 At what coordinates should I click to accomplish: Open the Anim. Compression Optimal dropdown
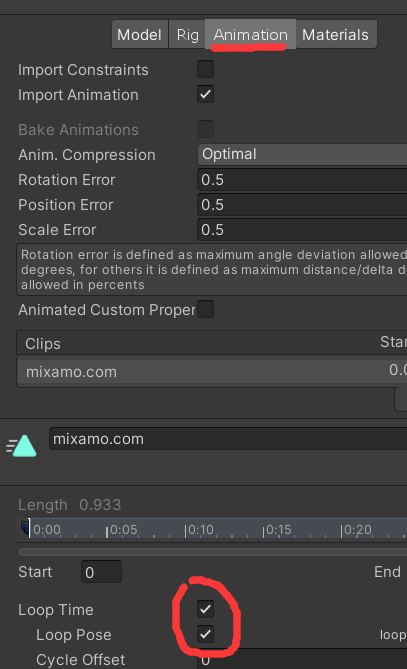pyautogui.click(x=302, y=154)
